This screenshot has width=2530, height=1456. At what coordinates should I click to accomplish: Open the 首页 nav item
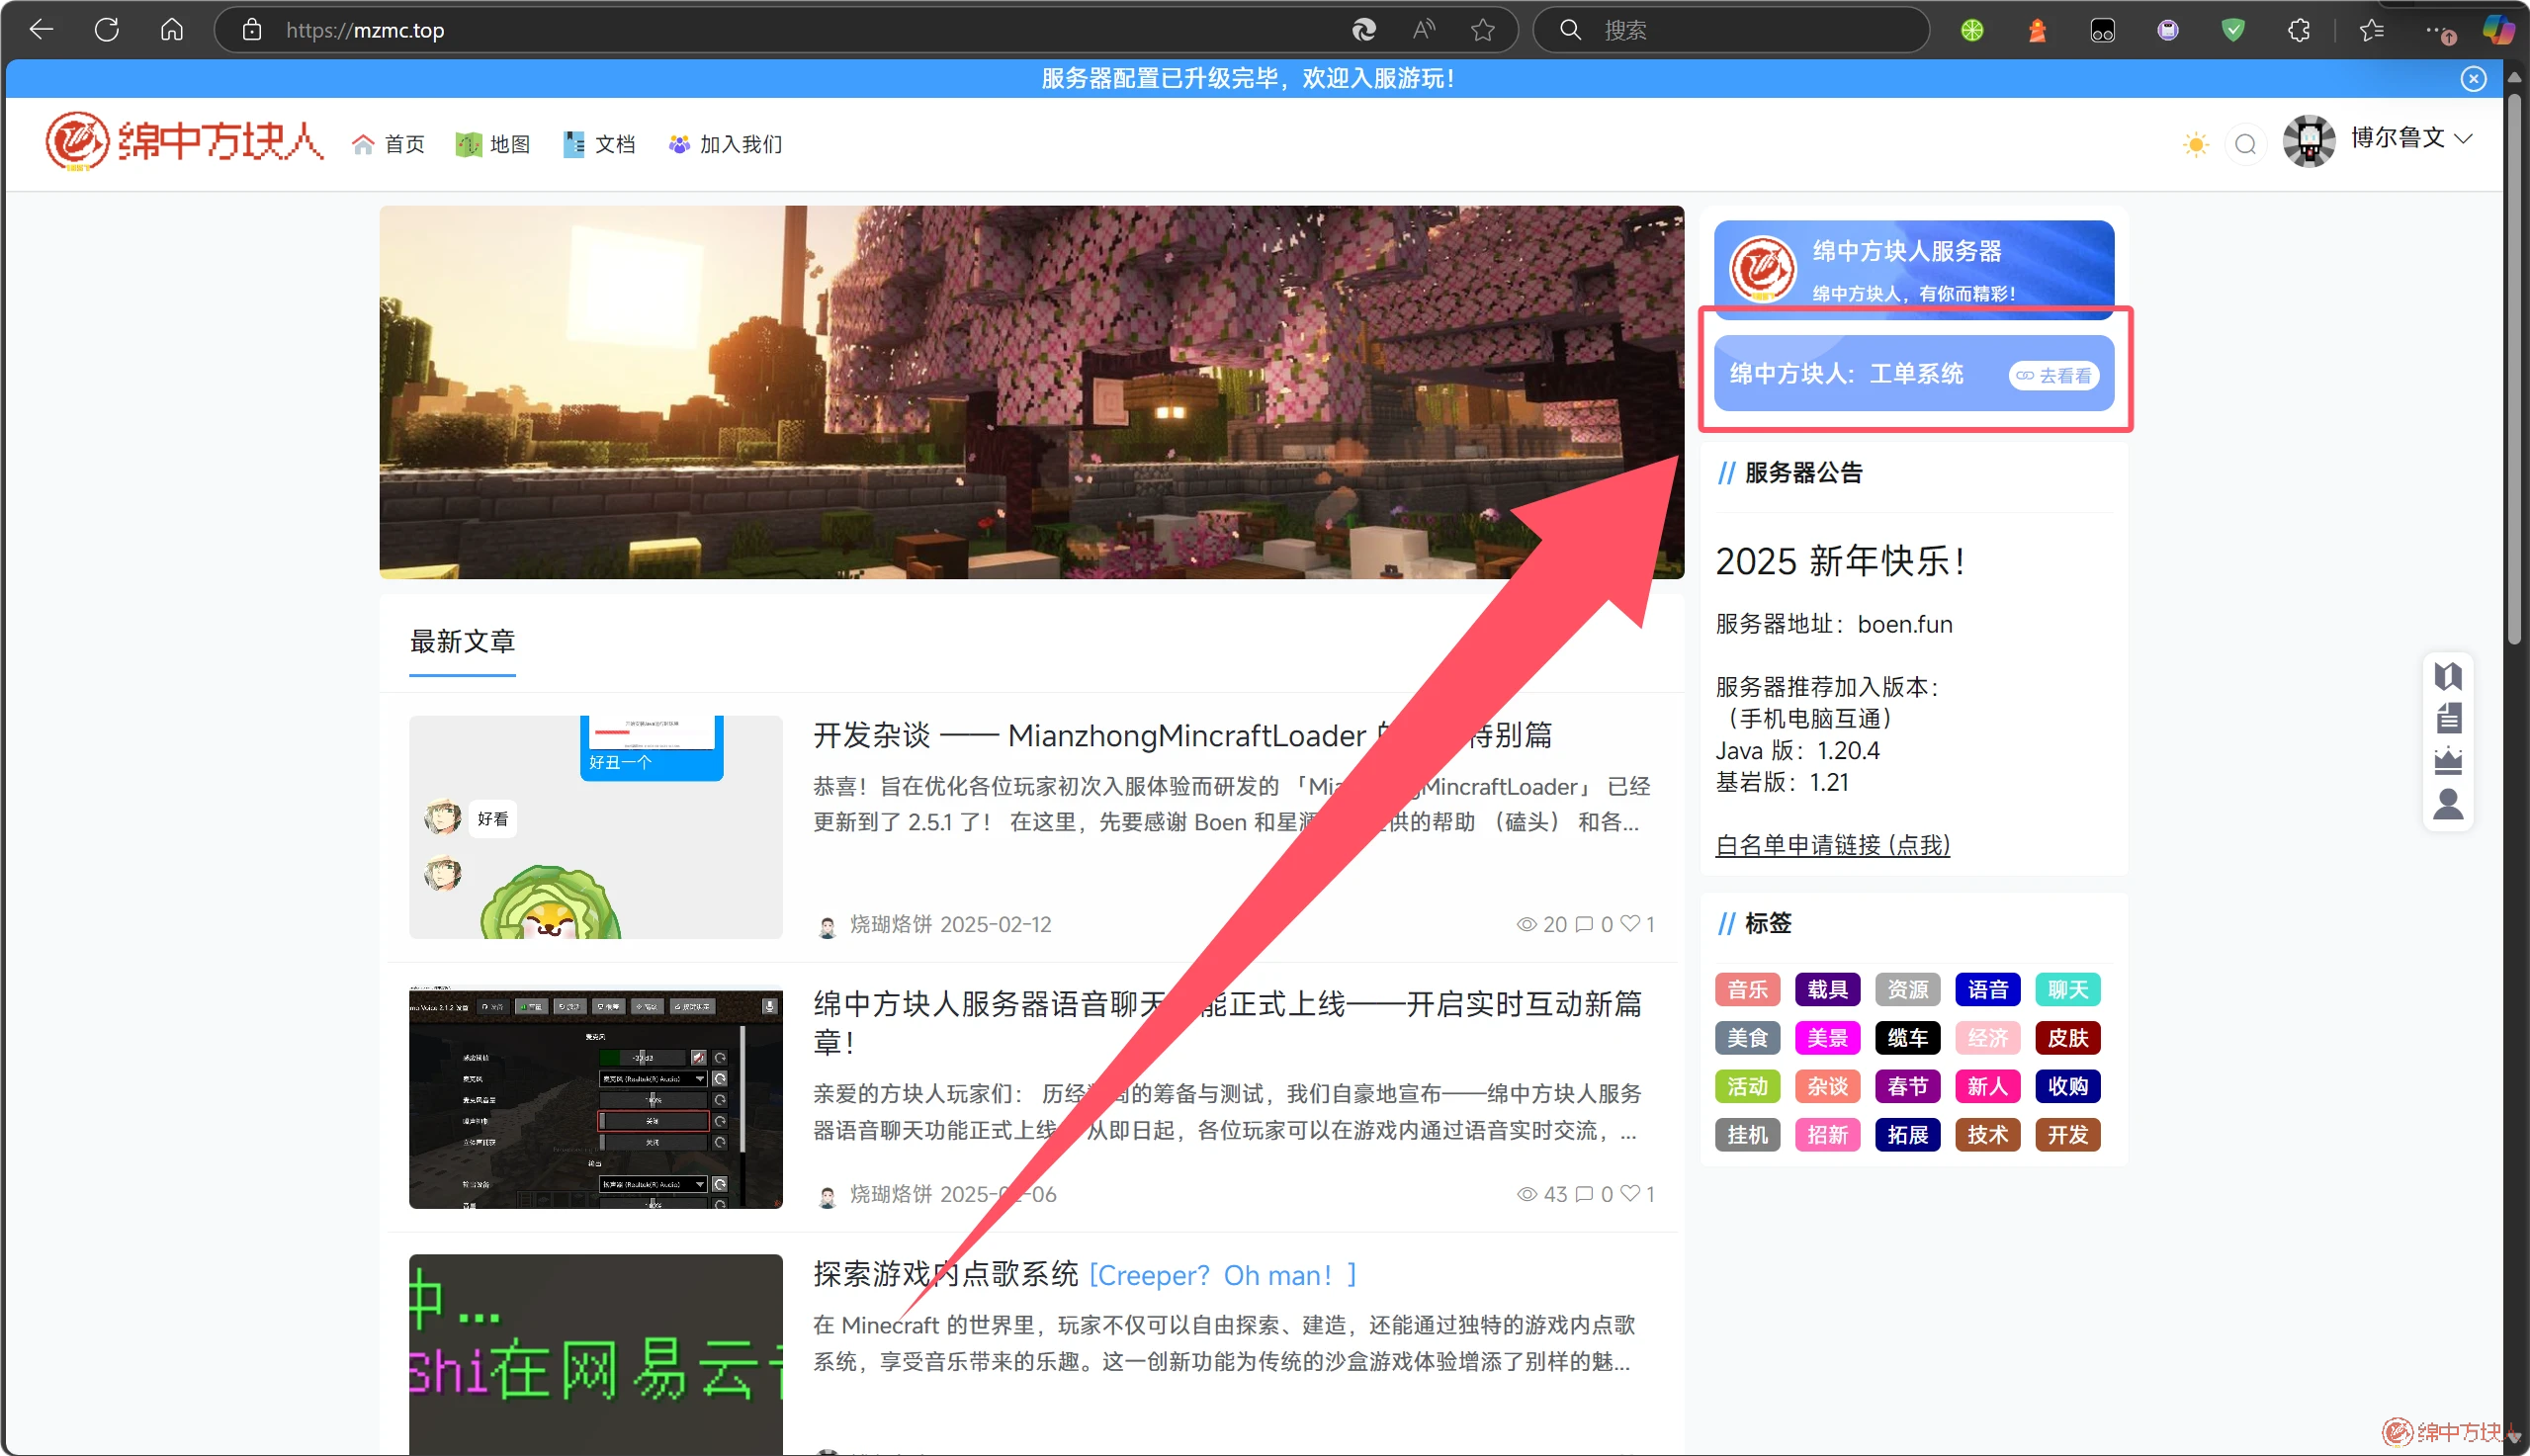click(x=388, y=144)
